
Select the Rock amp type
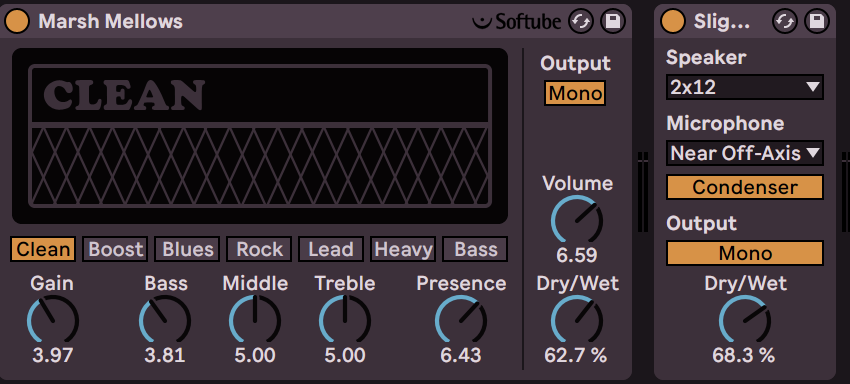[x=259, y=249]
